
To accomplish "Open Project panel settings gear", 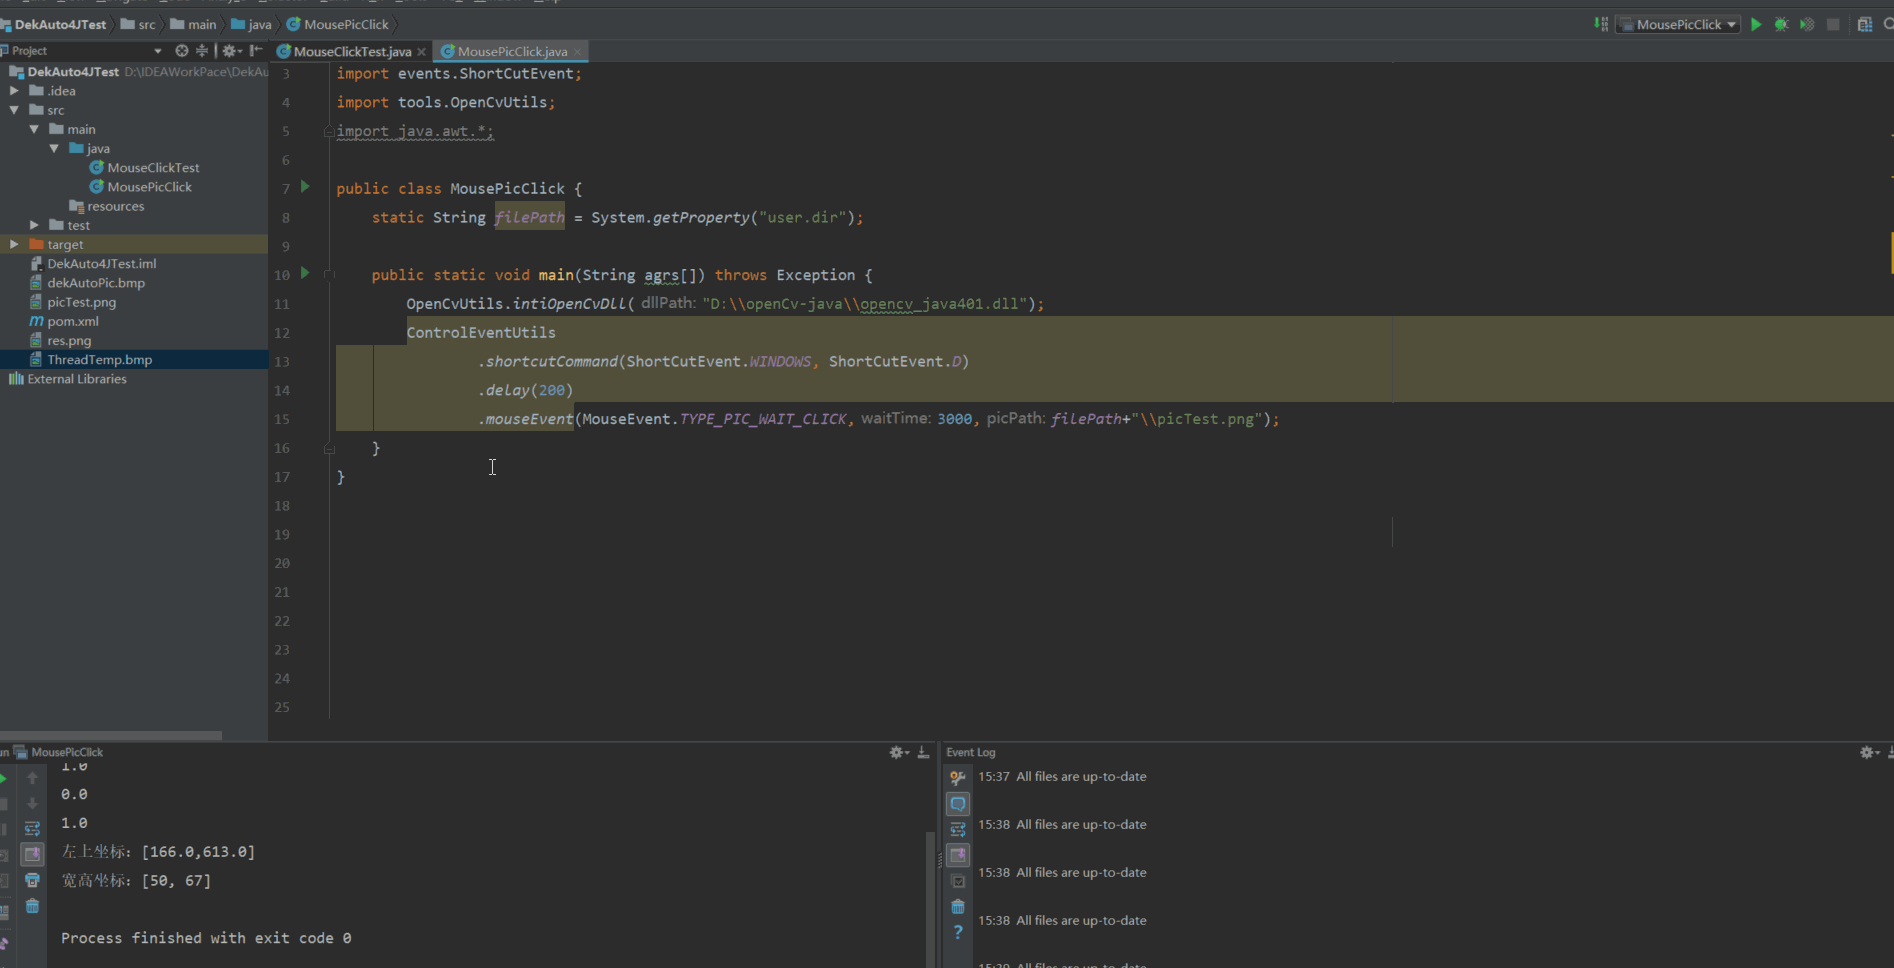I will [231, 50].
